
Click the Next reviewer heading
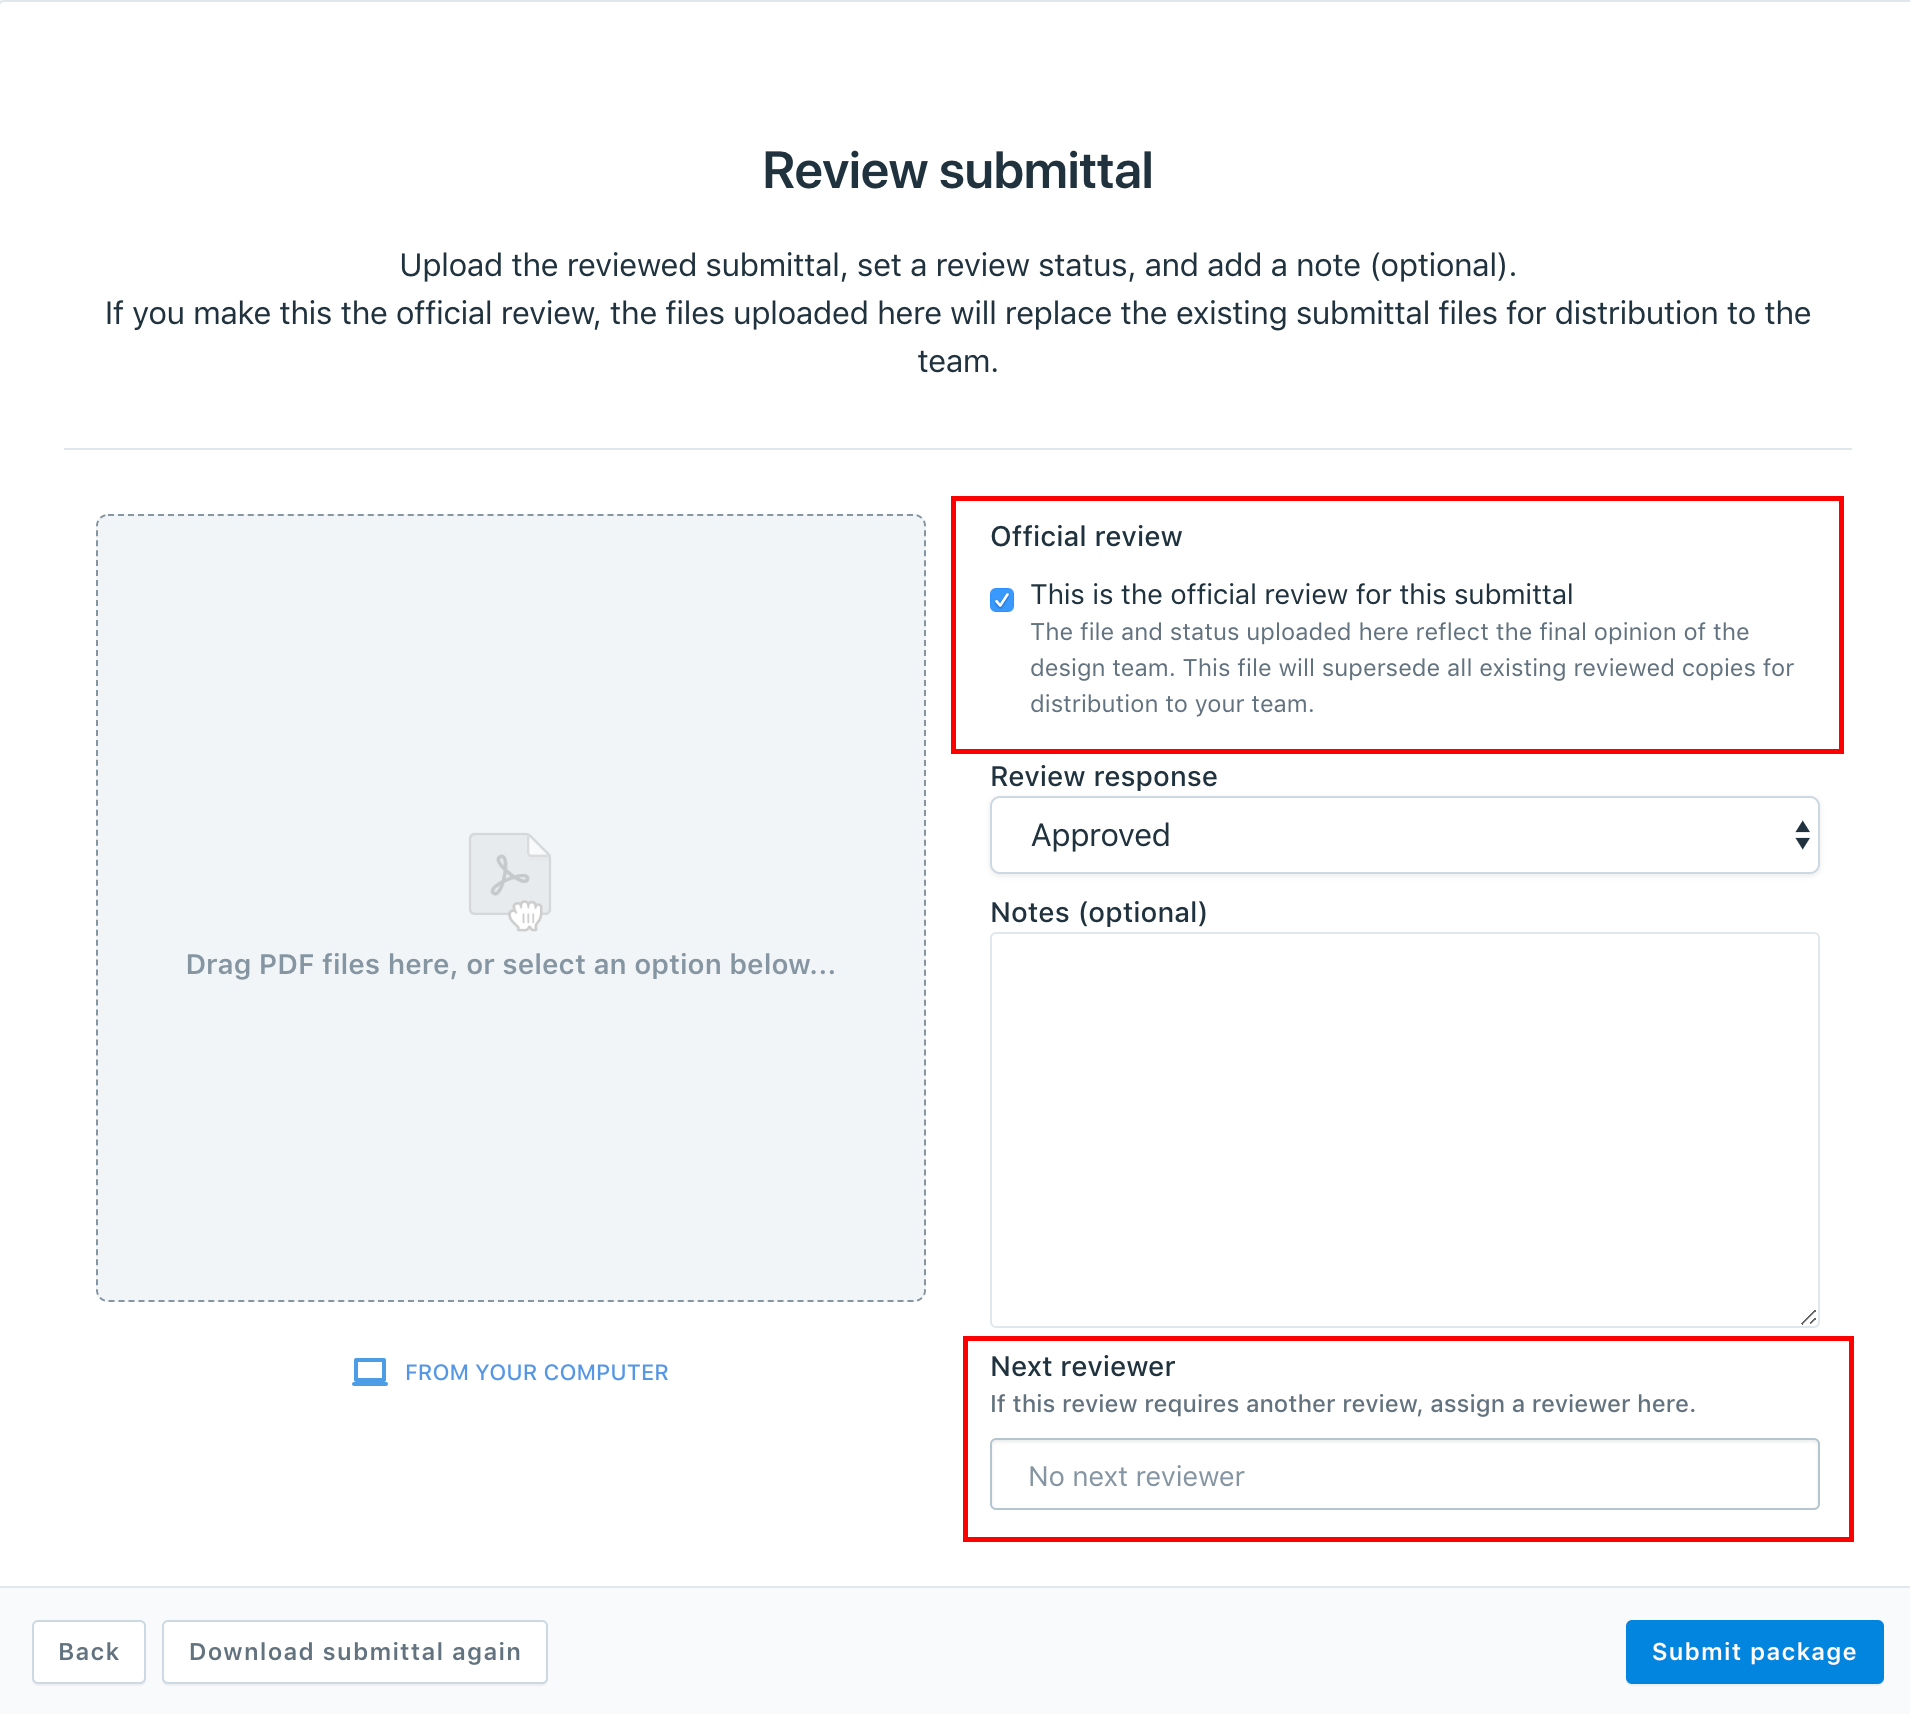(x=1082, y=1366)
